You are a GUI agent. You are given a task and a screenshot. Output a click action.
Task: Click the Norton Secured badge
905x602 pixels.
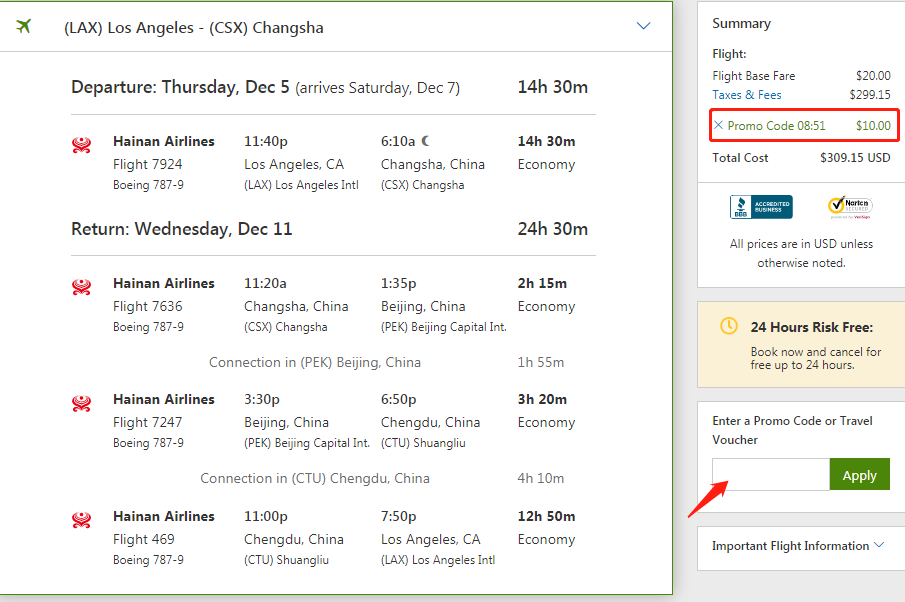pyautogui.click(x=850, y=207)
